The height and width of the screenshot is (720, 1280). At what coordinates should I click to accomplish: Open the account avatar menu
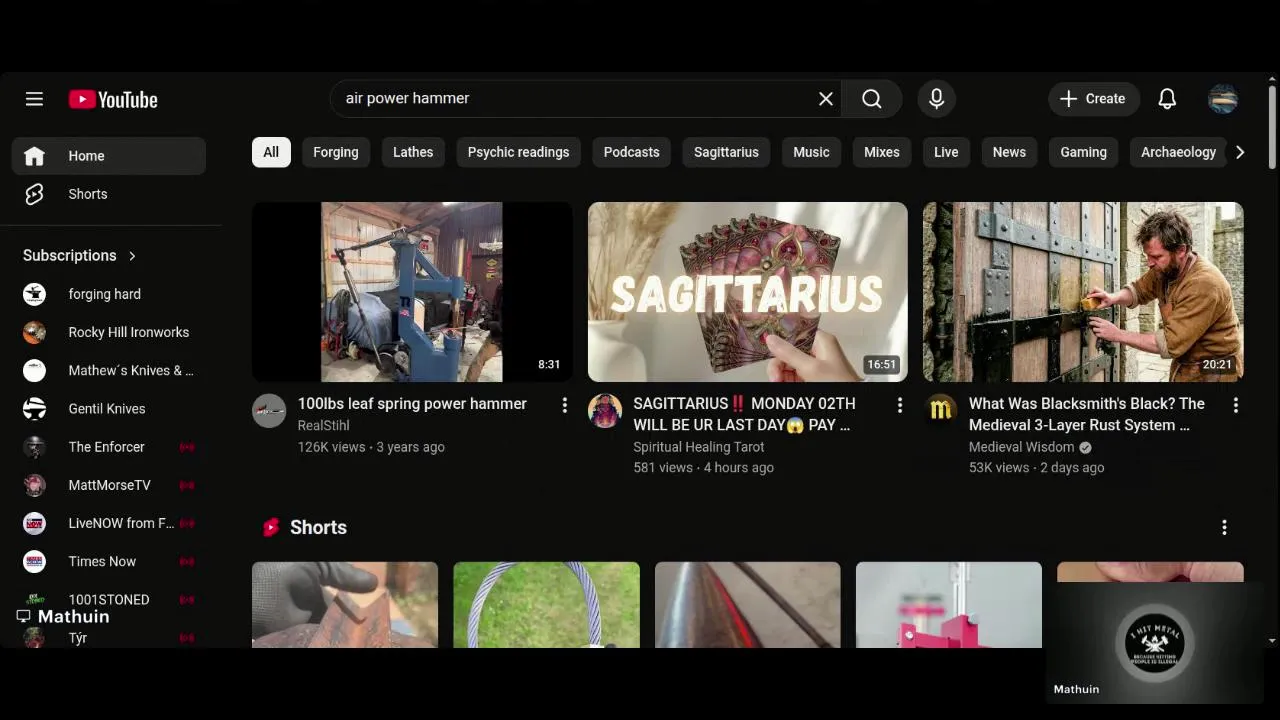coord(1223,99)
